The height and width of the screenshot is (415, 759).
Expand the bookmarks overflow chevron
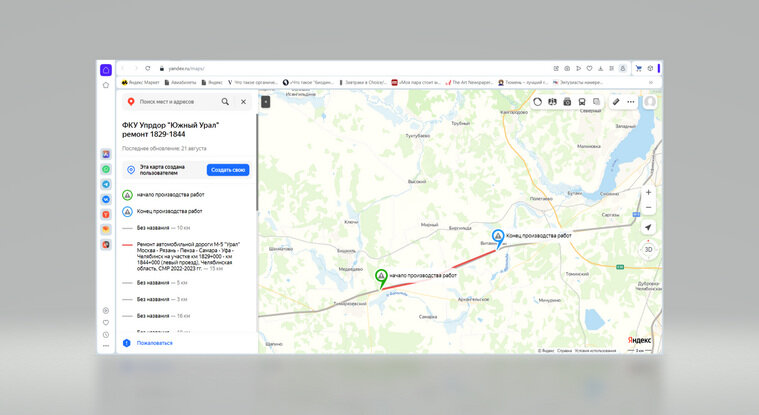(651, 82)
